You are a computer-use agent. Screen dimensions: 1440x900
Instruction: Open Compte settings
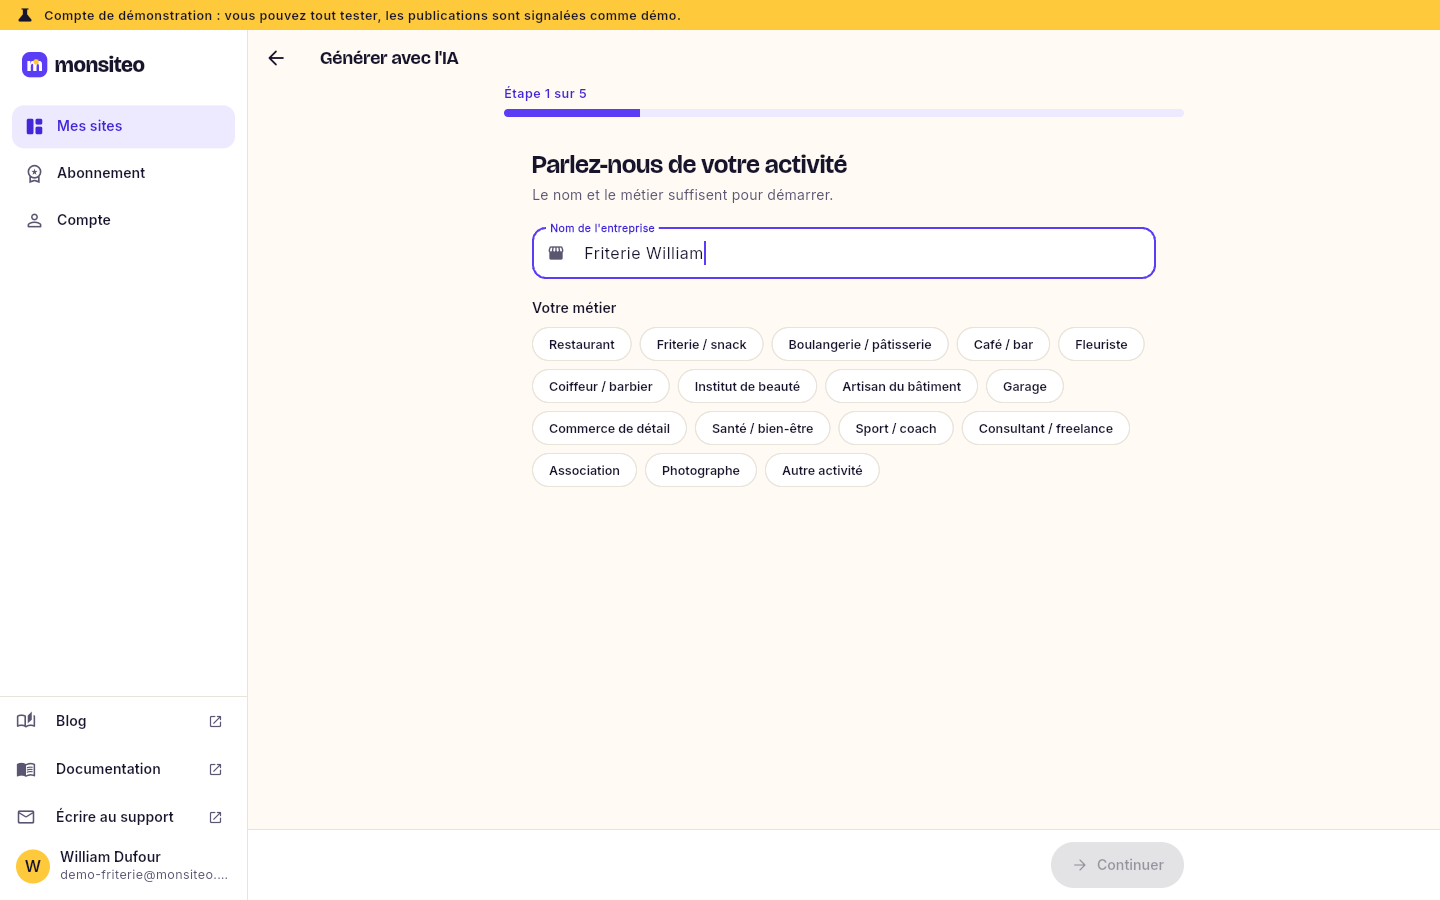coord(123,221)
